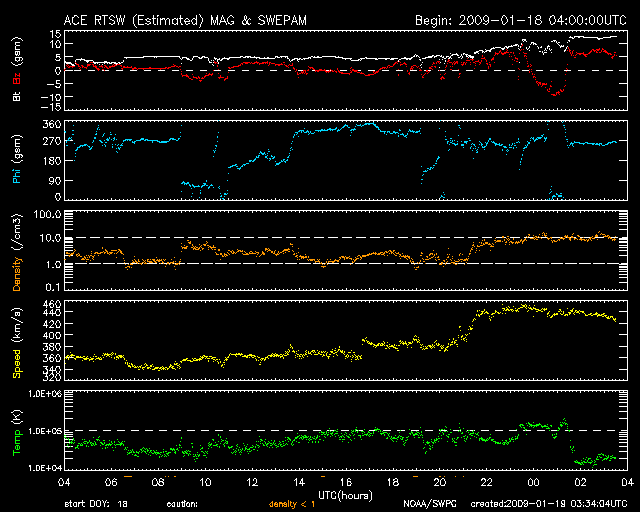Click hour label "00" on the time axis
Image resolution: width=640 pixels, height=512 pixels.
tap(533, 482)
